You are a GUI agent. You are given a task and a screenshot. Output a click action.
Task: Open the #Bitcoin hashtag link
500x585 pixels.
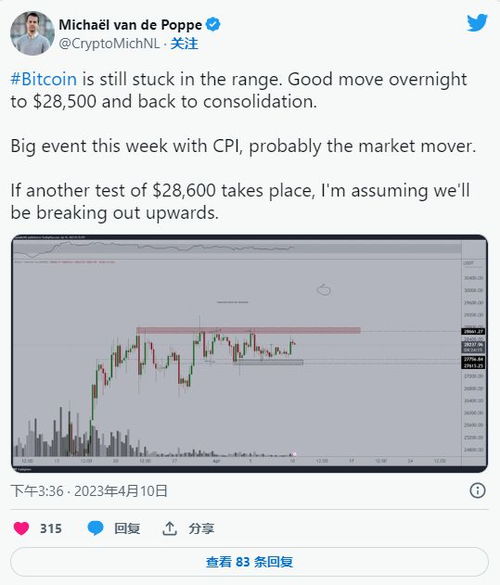point(44,79)
